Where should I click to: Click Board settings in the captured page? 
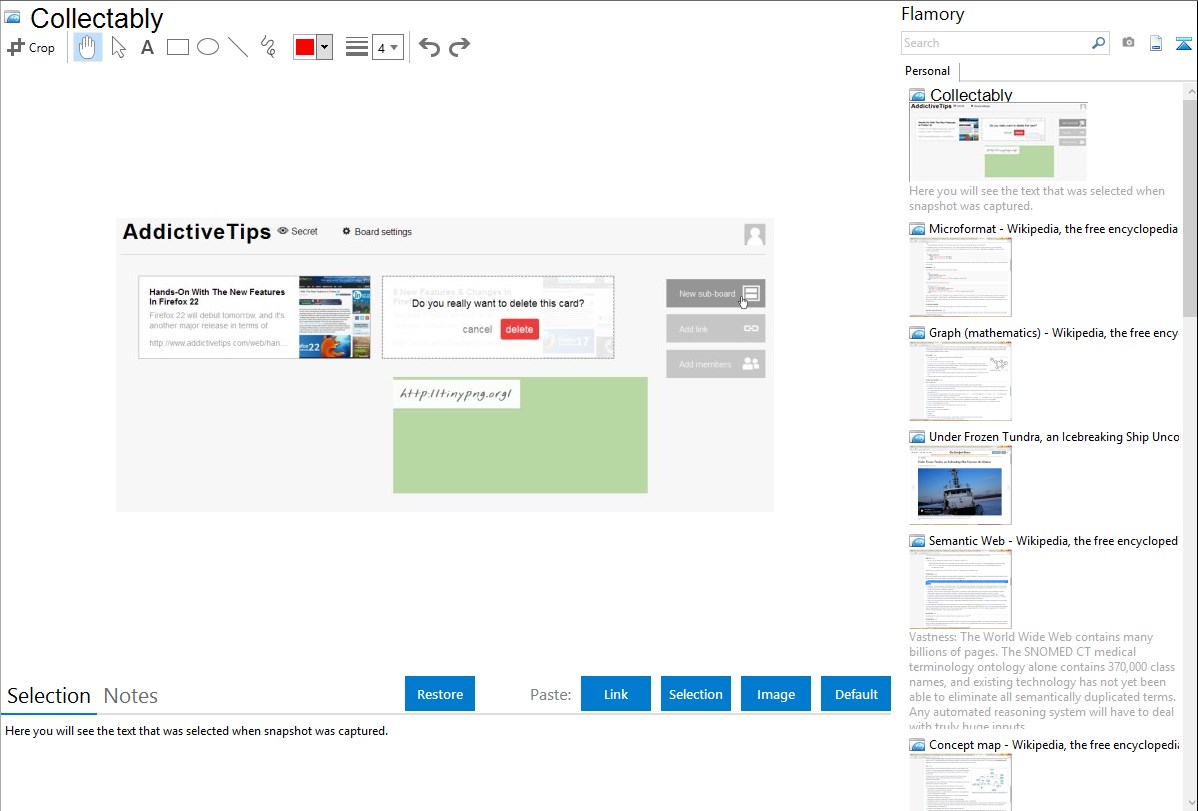click(x=377, y=232)
